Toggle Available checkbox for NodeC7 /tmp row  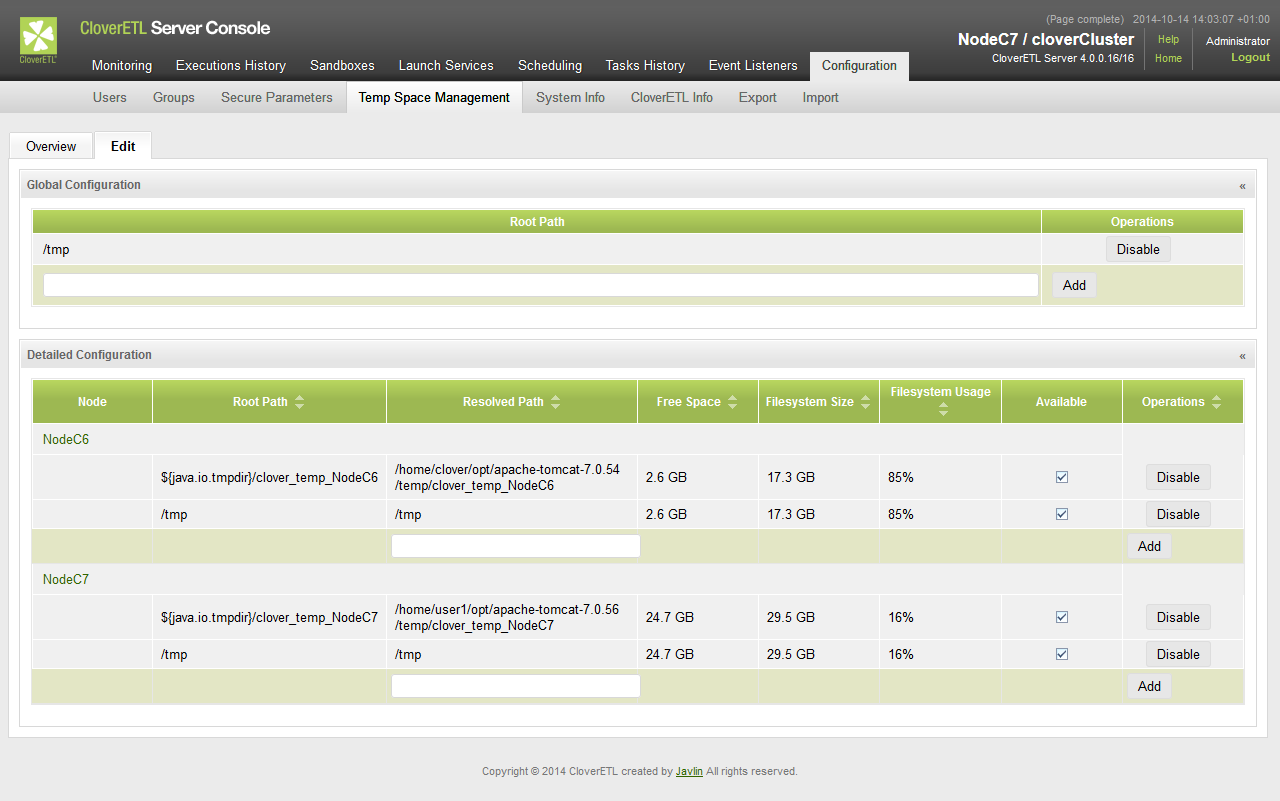click(1062, 654)
